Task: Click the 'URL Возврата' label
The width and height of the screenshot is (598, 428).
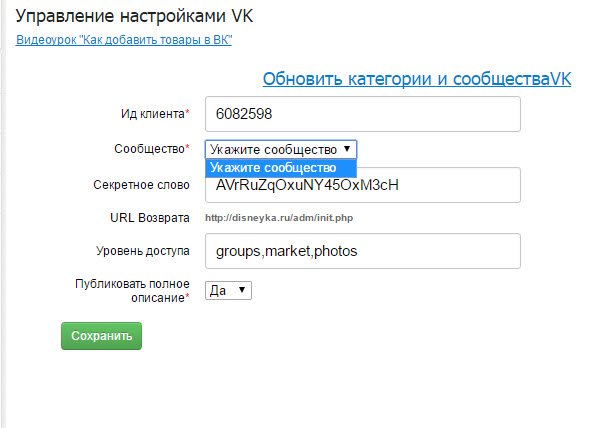Action: [x=150, y=218]
